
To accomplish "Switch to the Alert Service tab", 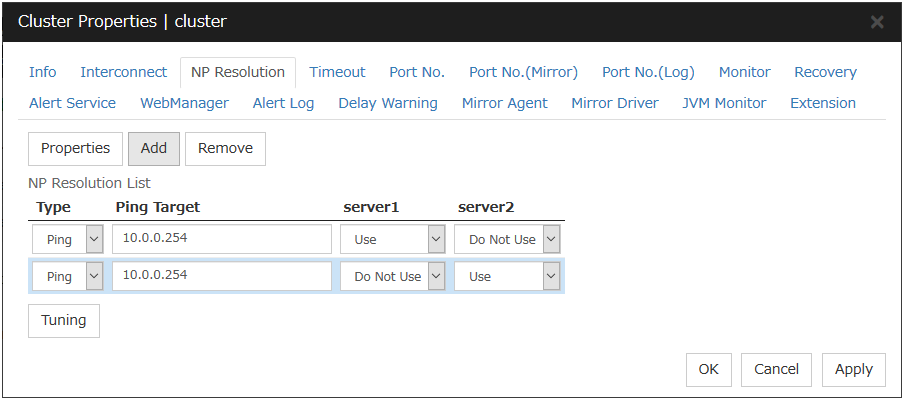I will coord(72,103).
